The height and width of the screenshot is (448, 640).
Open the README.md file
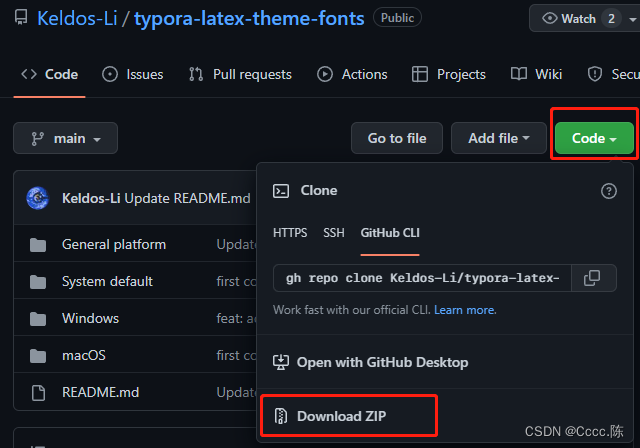(100, 393)
